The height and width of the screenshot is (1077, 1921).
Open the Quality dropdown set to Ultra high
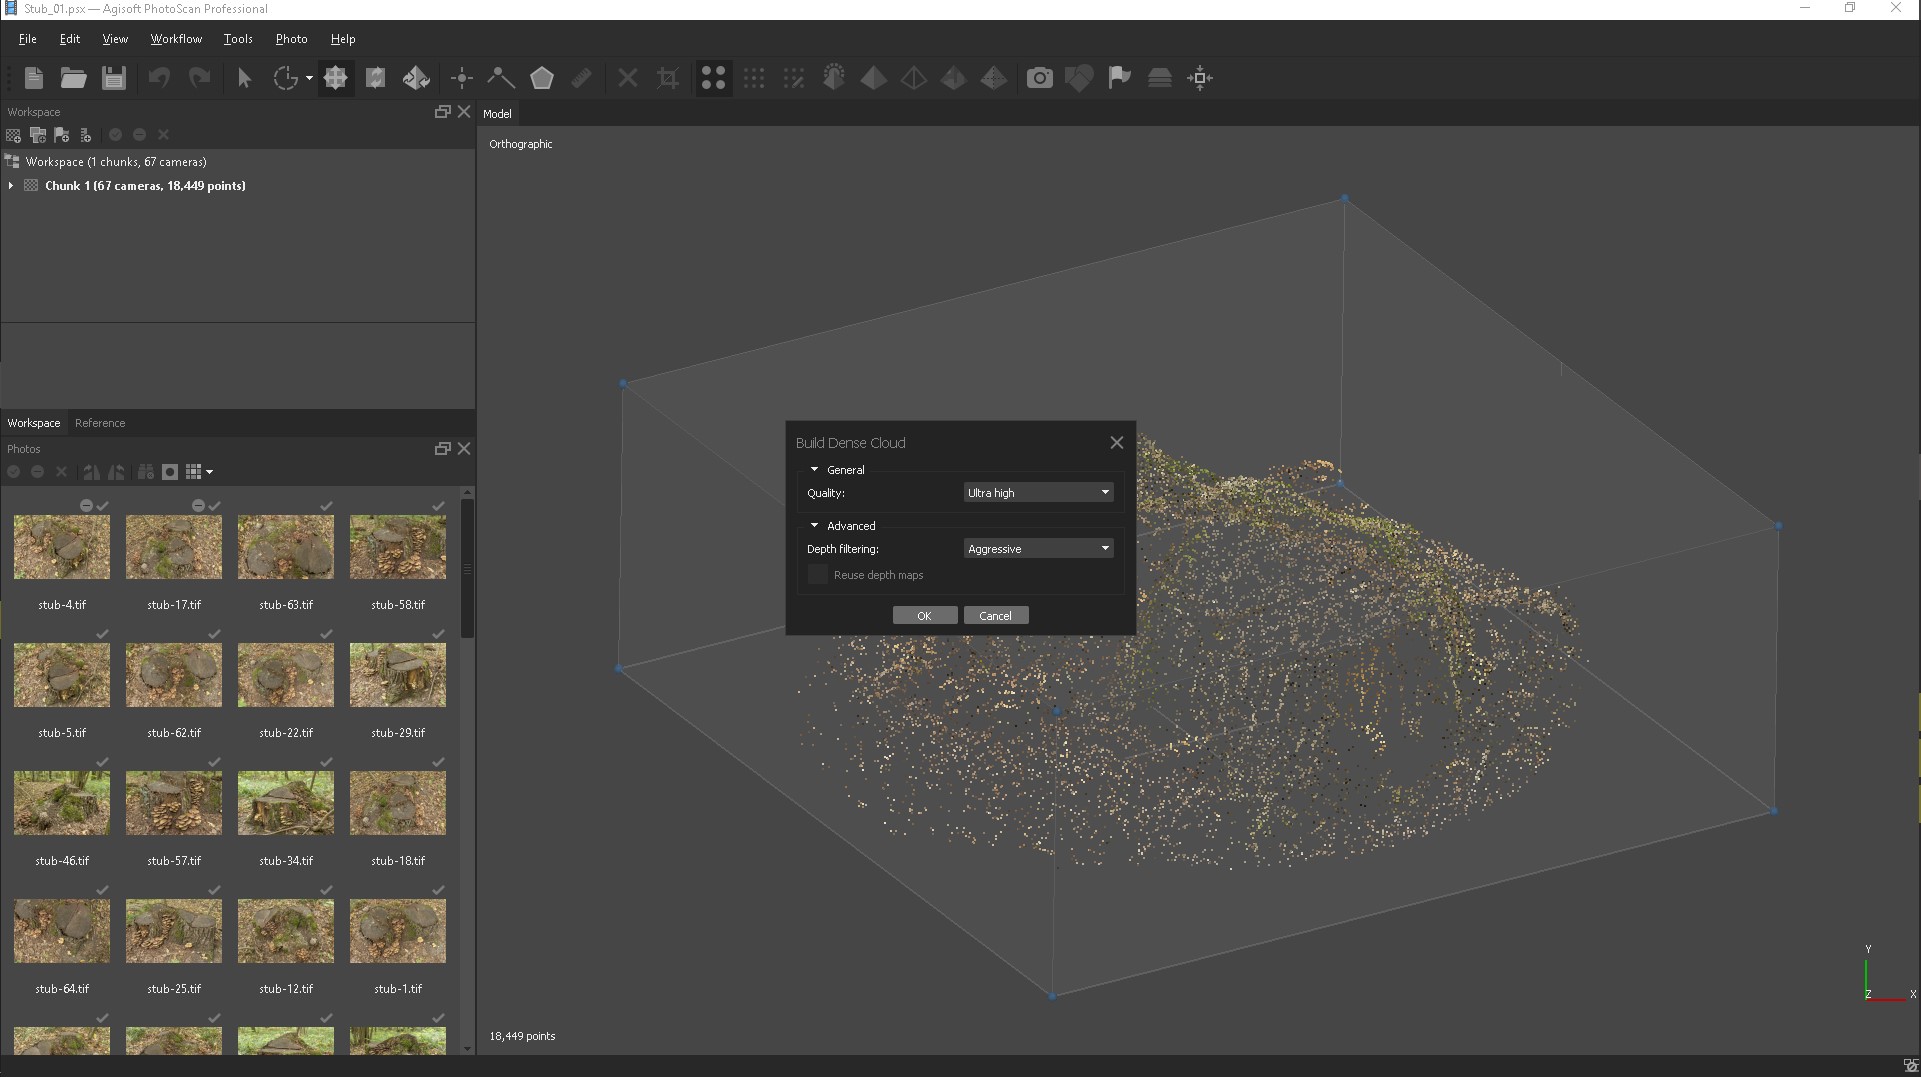(1038, 493)
